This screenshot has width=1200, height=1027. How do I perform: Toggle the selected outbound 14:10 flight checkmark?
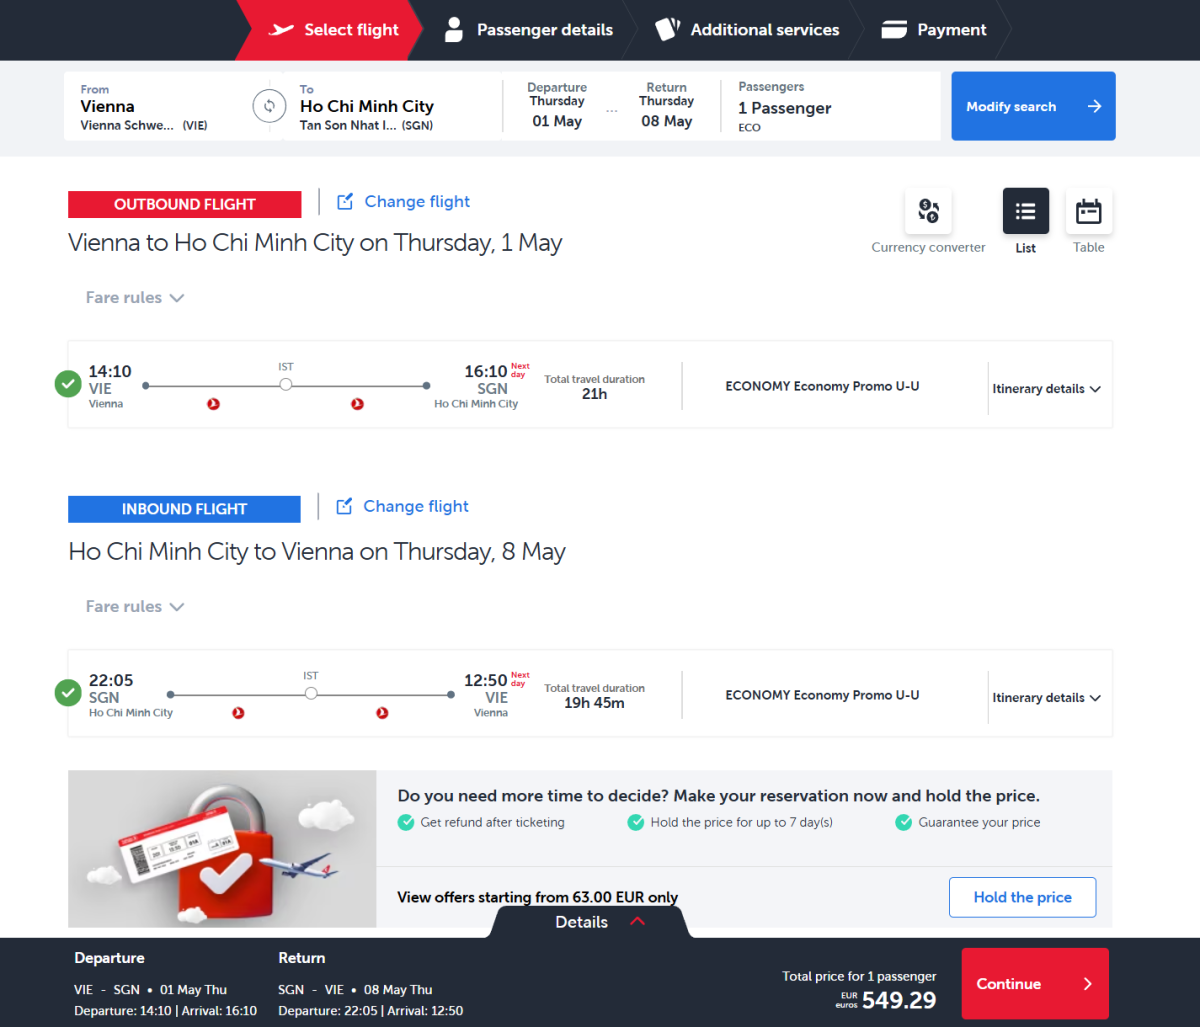click(68, 384)
